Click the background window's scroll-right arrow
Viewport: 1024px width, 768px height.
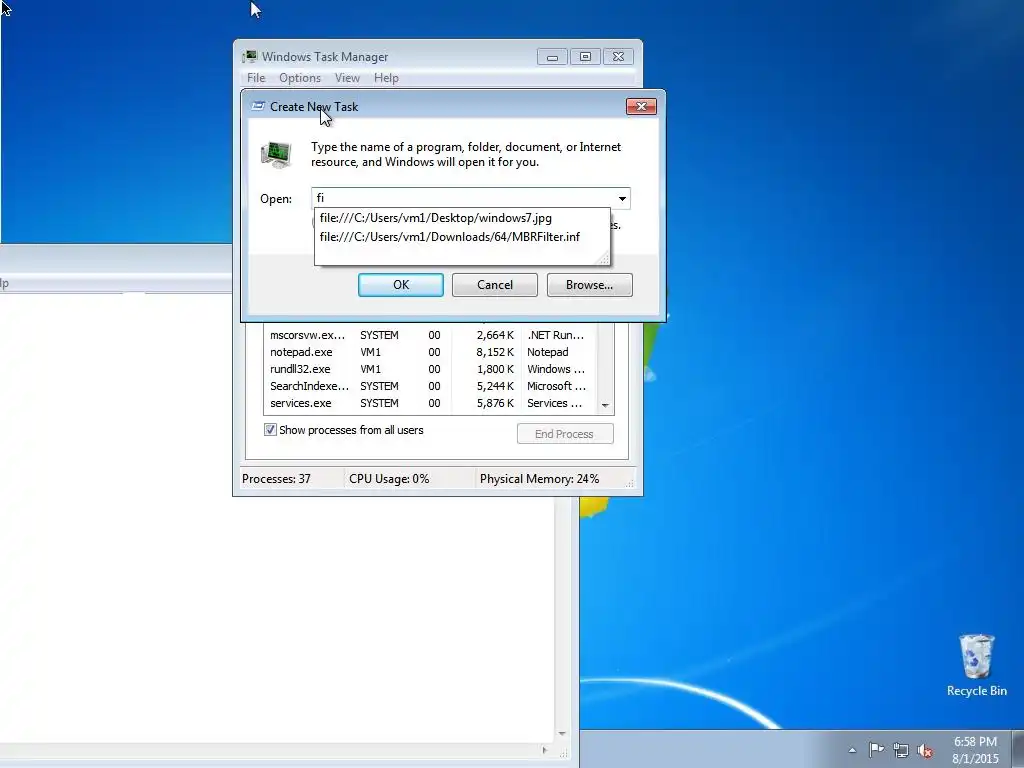point(545,750)
